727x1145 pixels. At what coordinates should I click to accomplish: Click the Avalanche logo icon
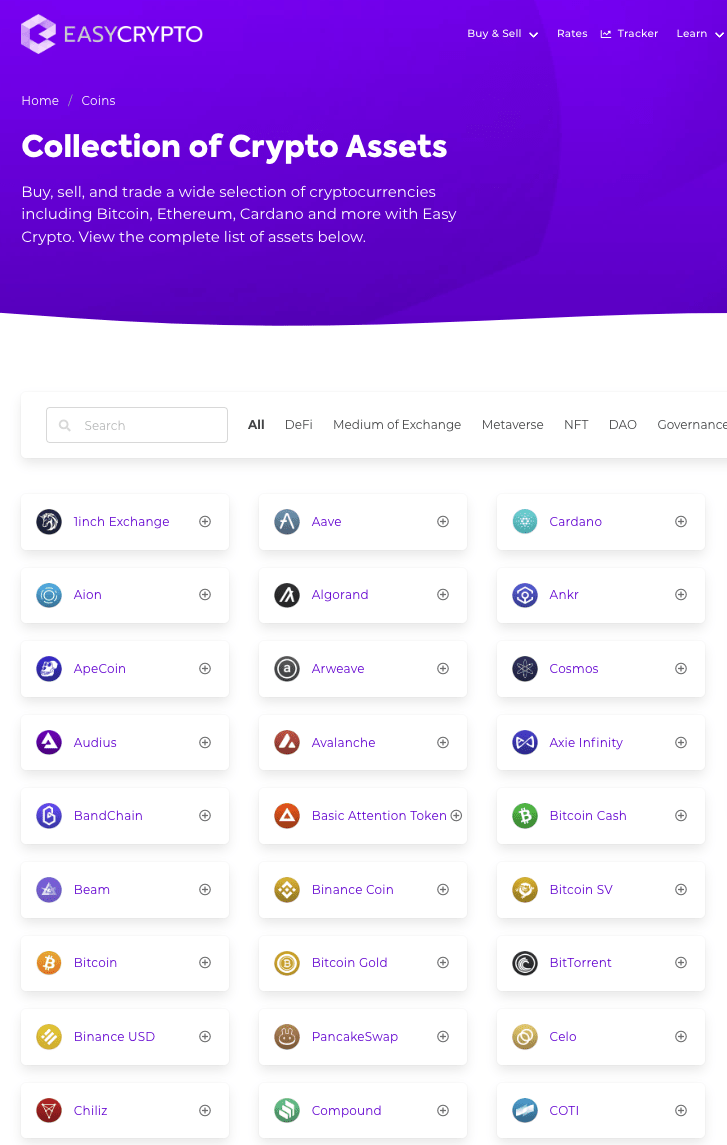pyautogui.click(x=286, y=742)
